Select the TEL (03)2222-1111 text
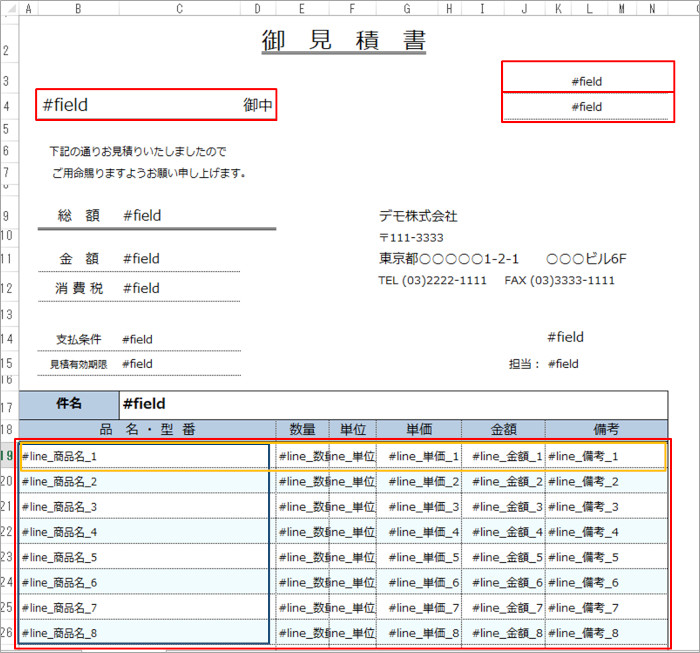Screen dimensions: 700x653 pos(432,280)
